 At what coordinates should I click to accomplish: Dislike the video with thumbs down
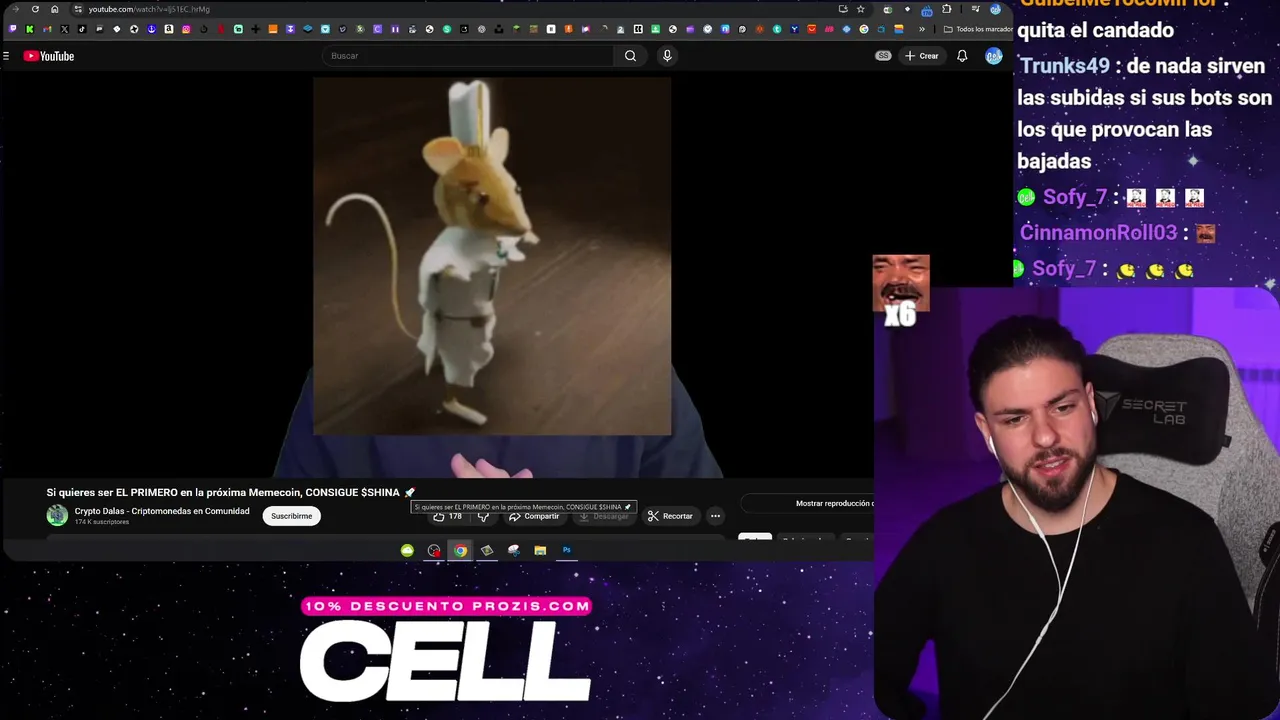[484, 517]
